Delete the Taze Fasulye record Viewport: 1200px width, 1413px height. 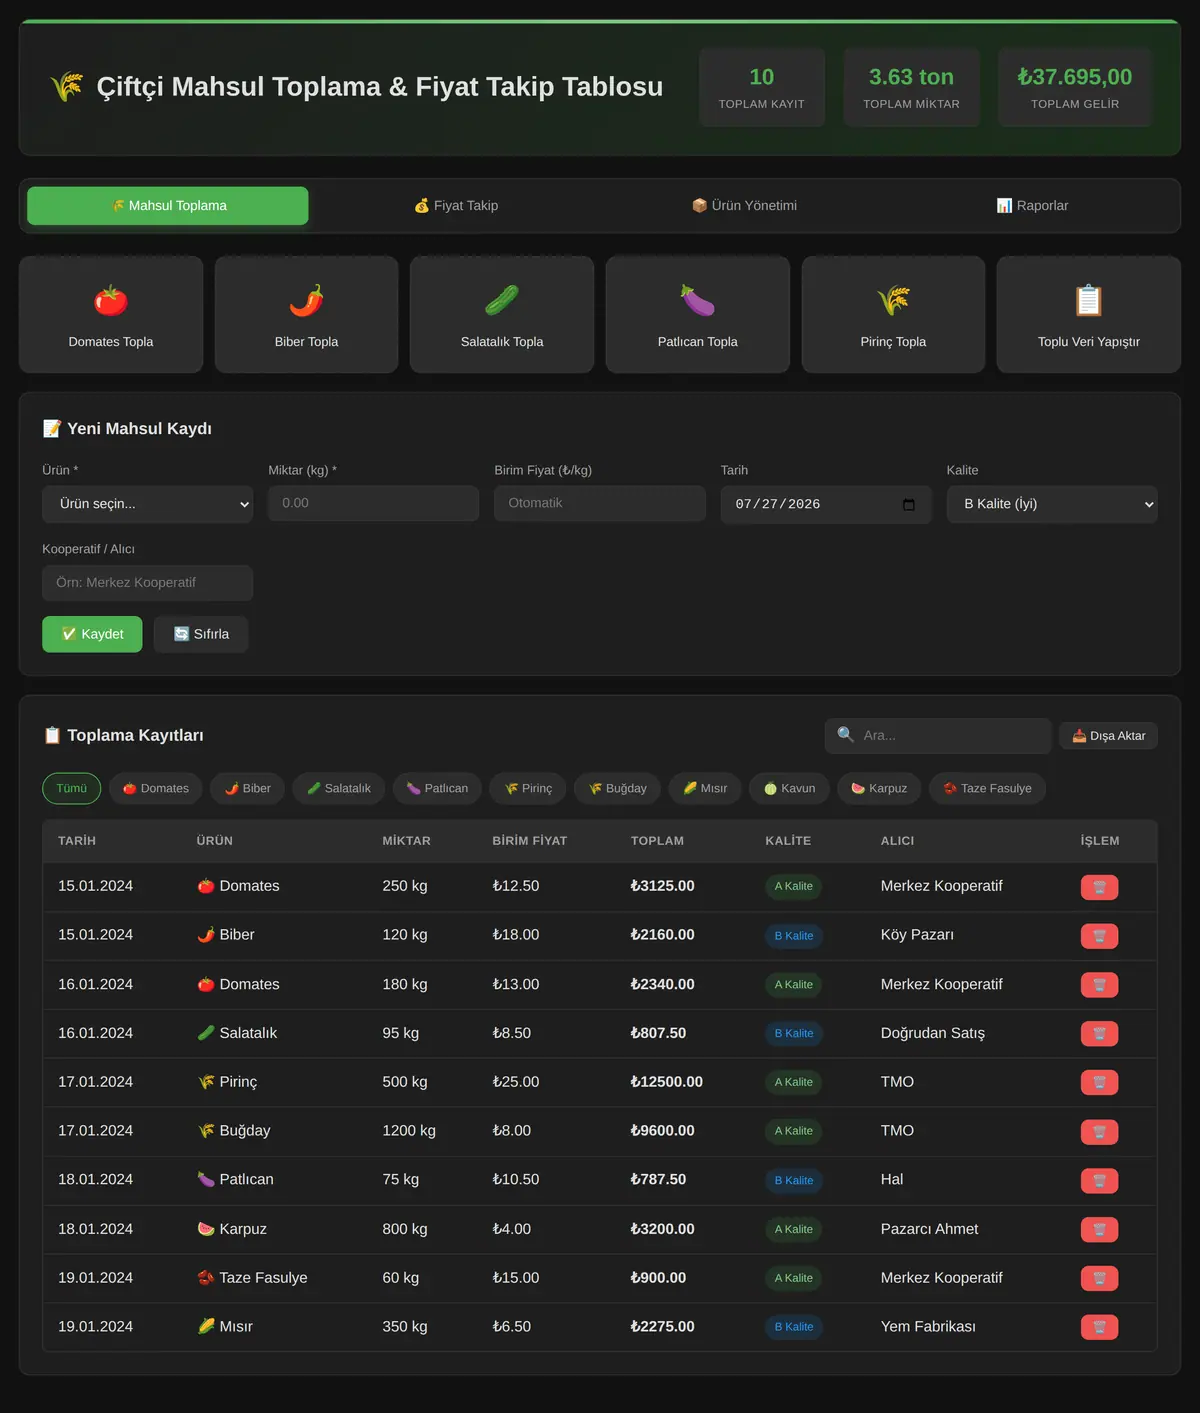[1099, 1279]
